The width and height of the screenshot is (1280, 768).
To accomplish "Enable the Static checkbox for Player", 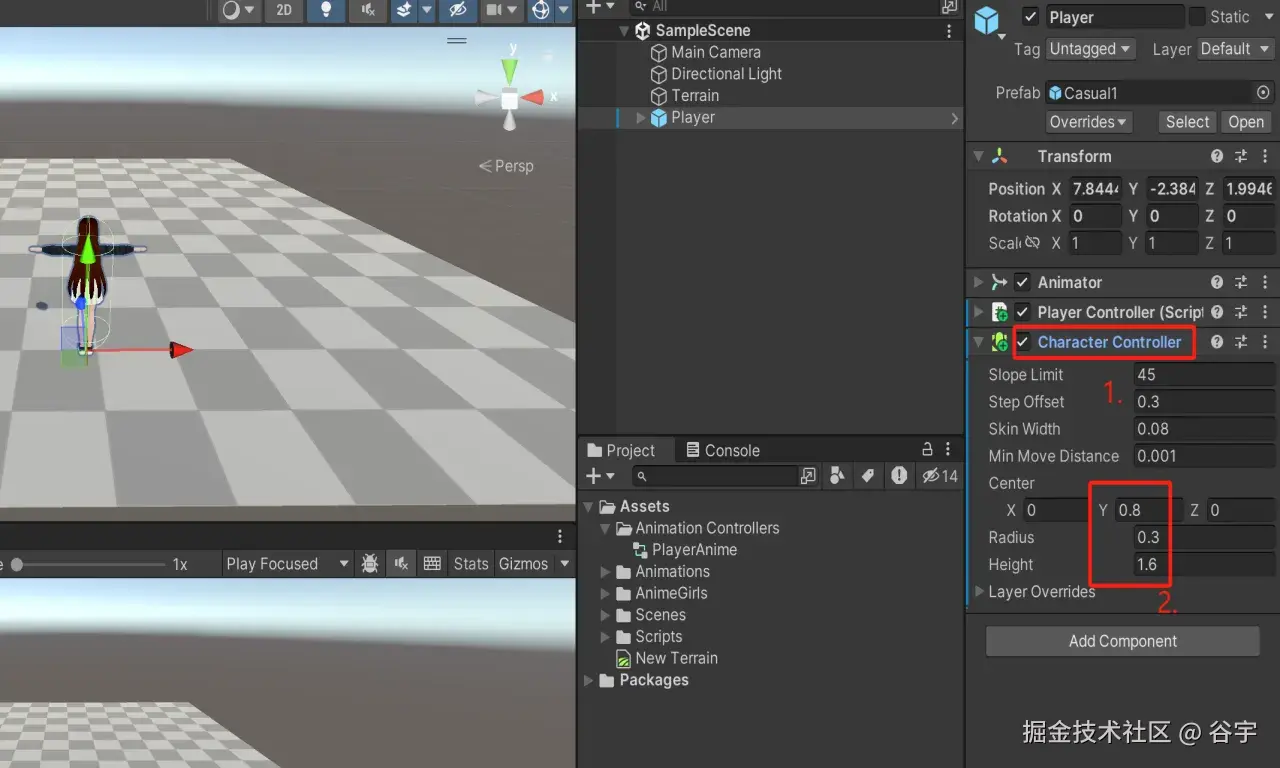I will pyautogui.click(x=1197, y=17).
